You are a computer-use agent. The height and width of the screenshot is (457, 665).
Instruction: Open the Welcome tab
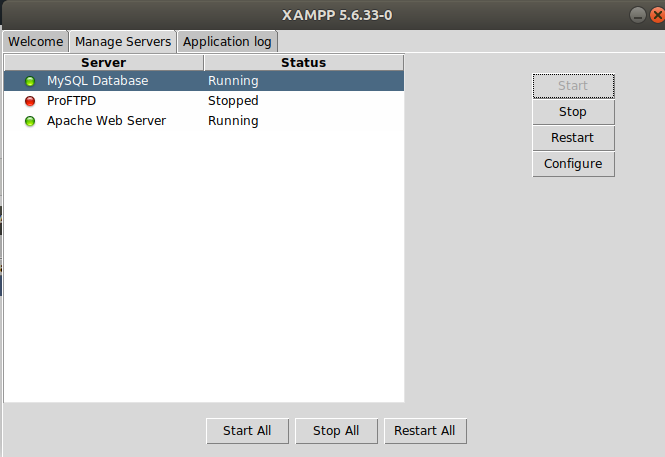tap(36, 42)
